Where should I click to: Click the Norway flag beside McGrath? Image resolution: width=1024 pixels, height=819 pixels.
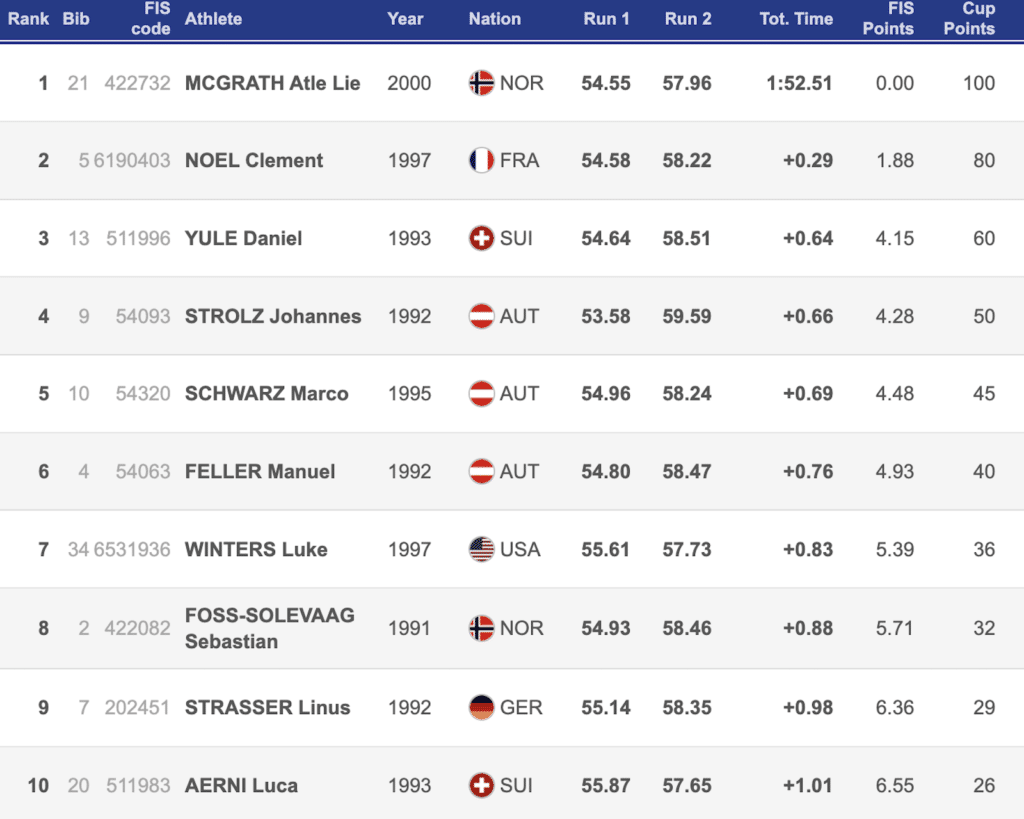pos(481,83)
